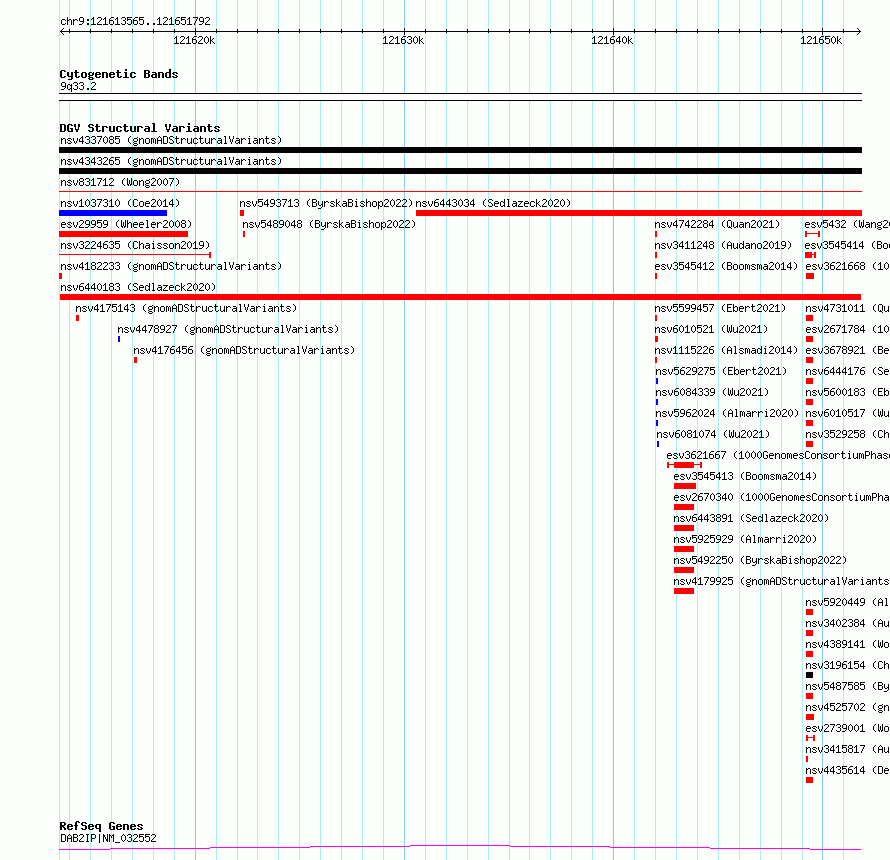The height and width of the screenshot is (860, 890).
Task: Click the 121620k ruler tick label
Action: 194,40
